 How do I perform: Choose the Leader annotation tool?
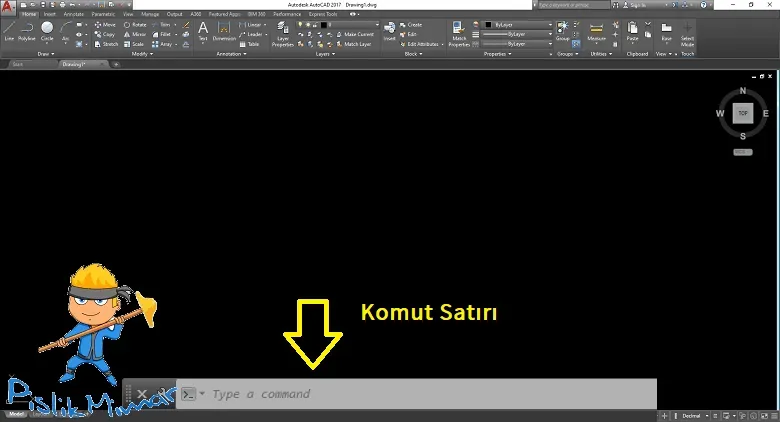tap(251, 34)
